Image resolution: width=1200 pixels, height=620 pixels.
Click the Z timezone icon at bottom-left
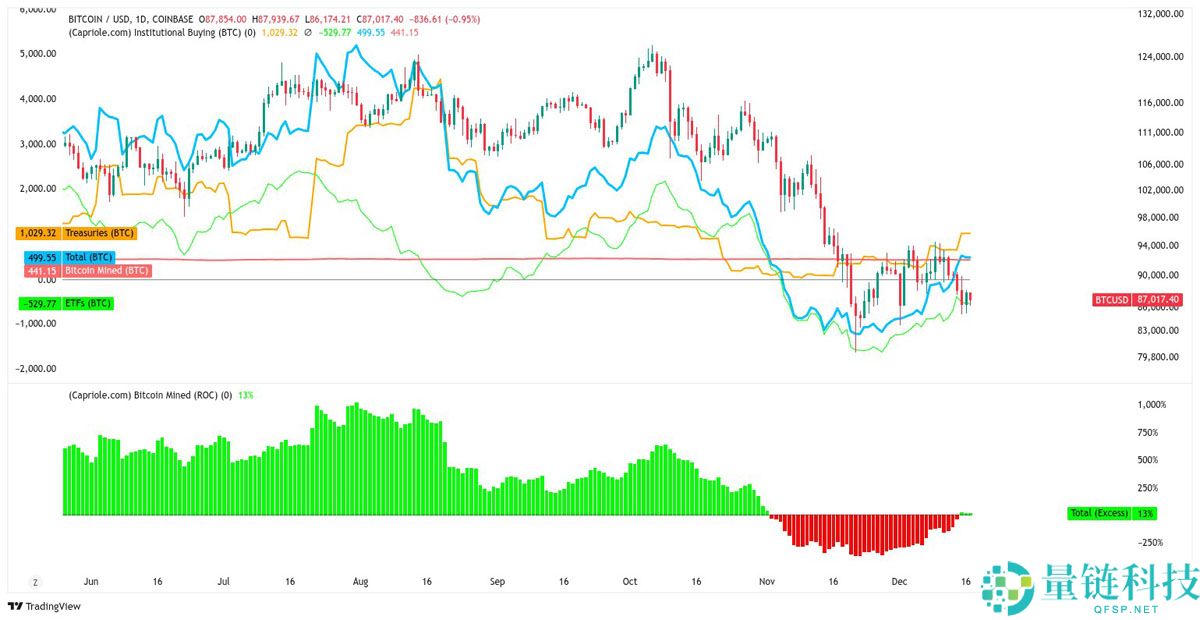[35, 581]
